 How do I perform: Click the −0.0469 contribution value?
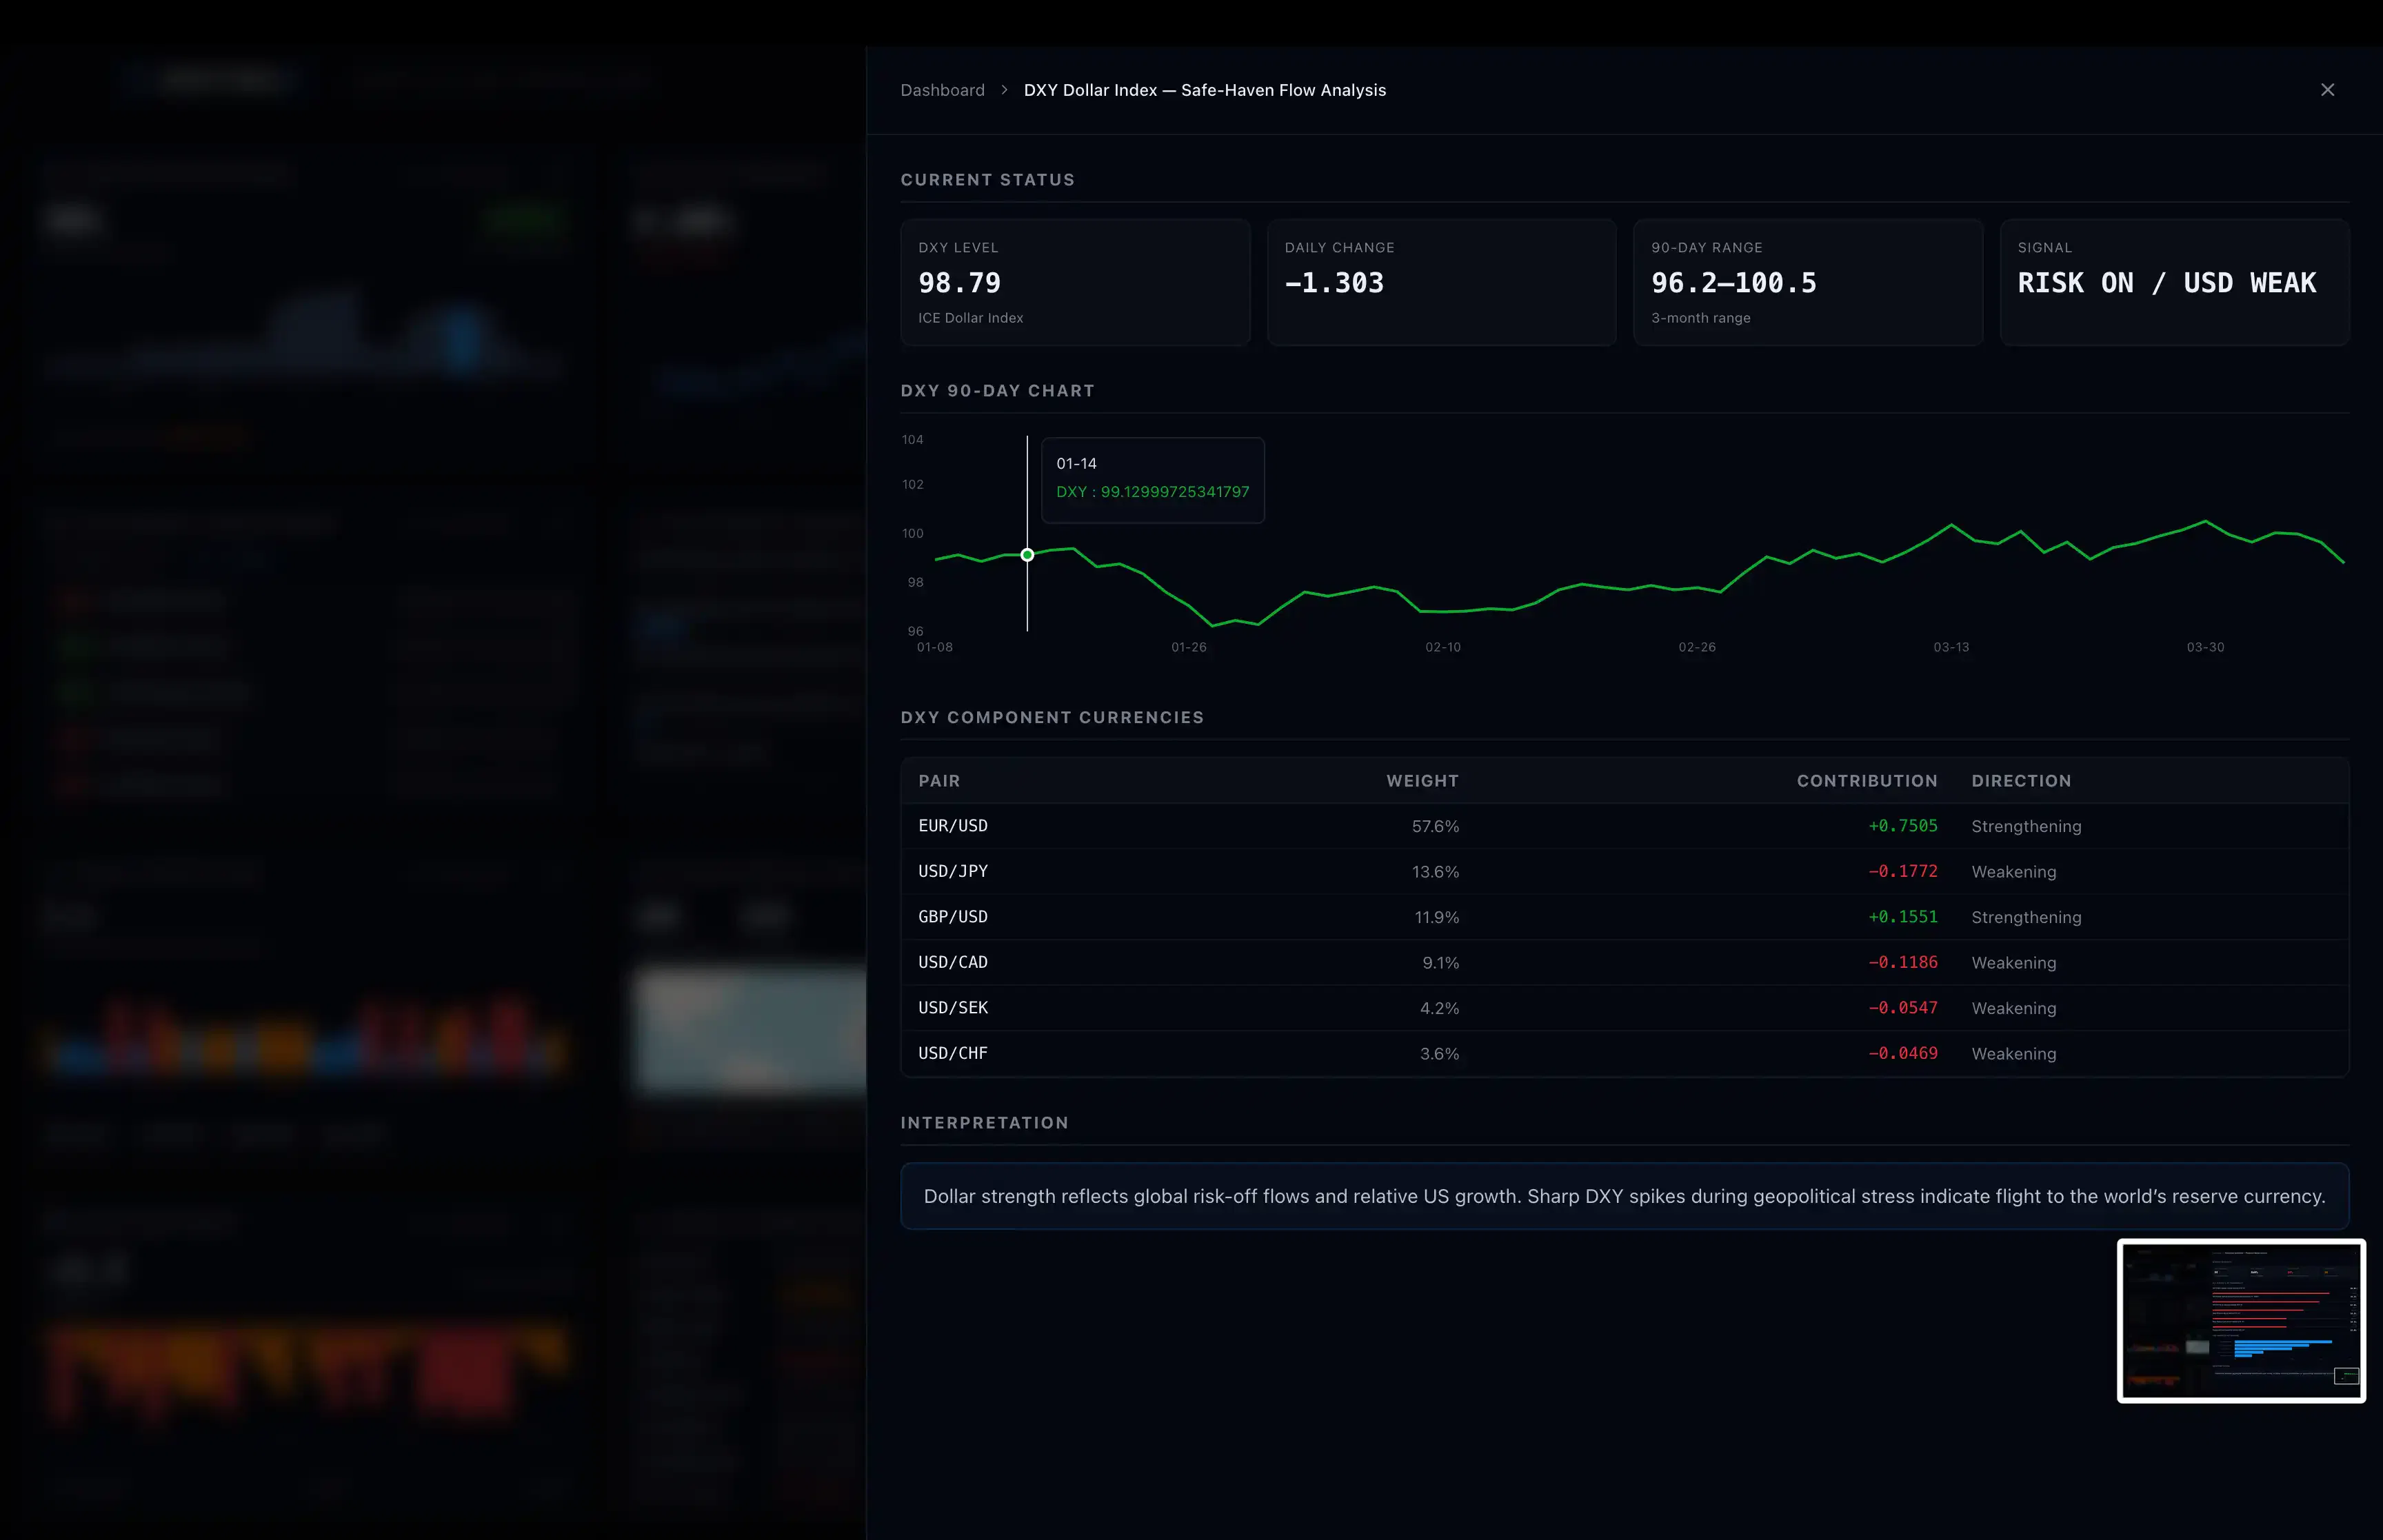coord(1902,1054)
